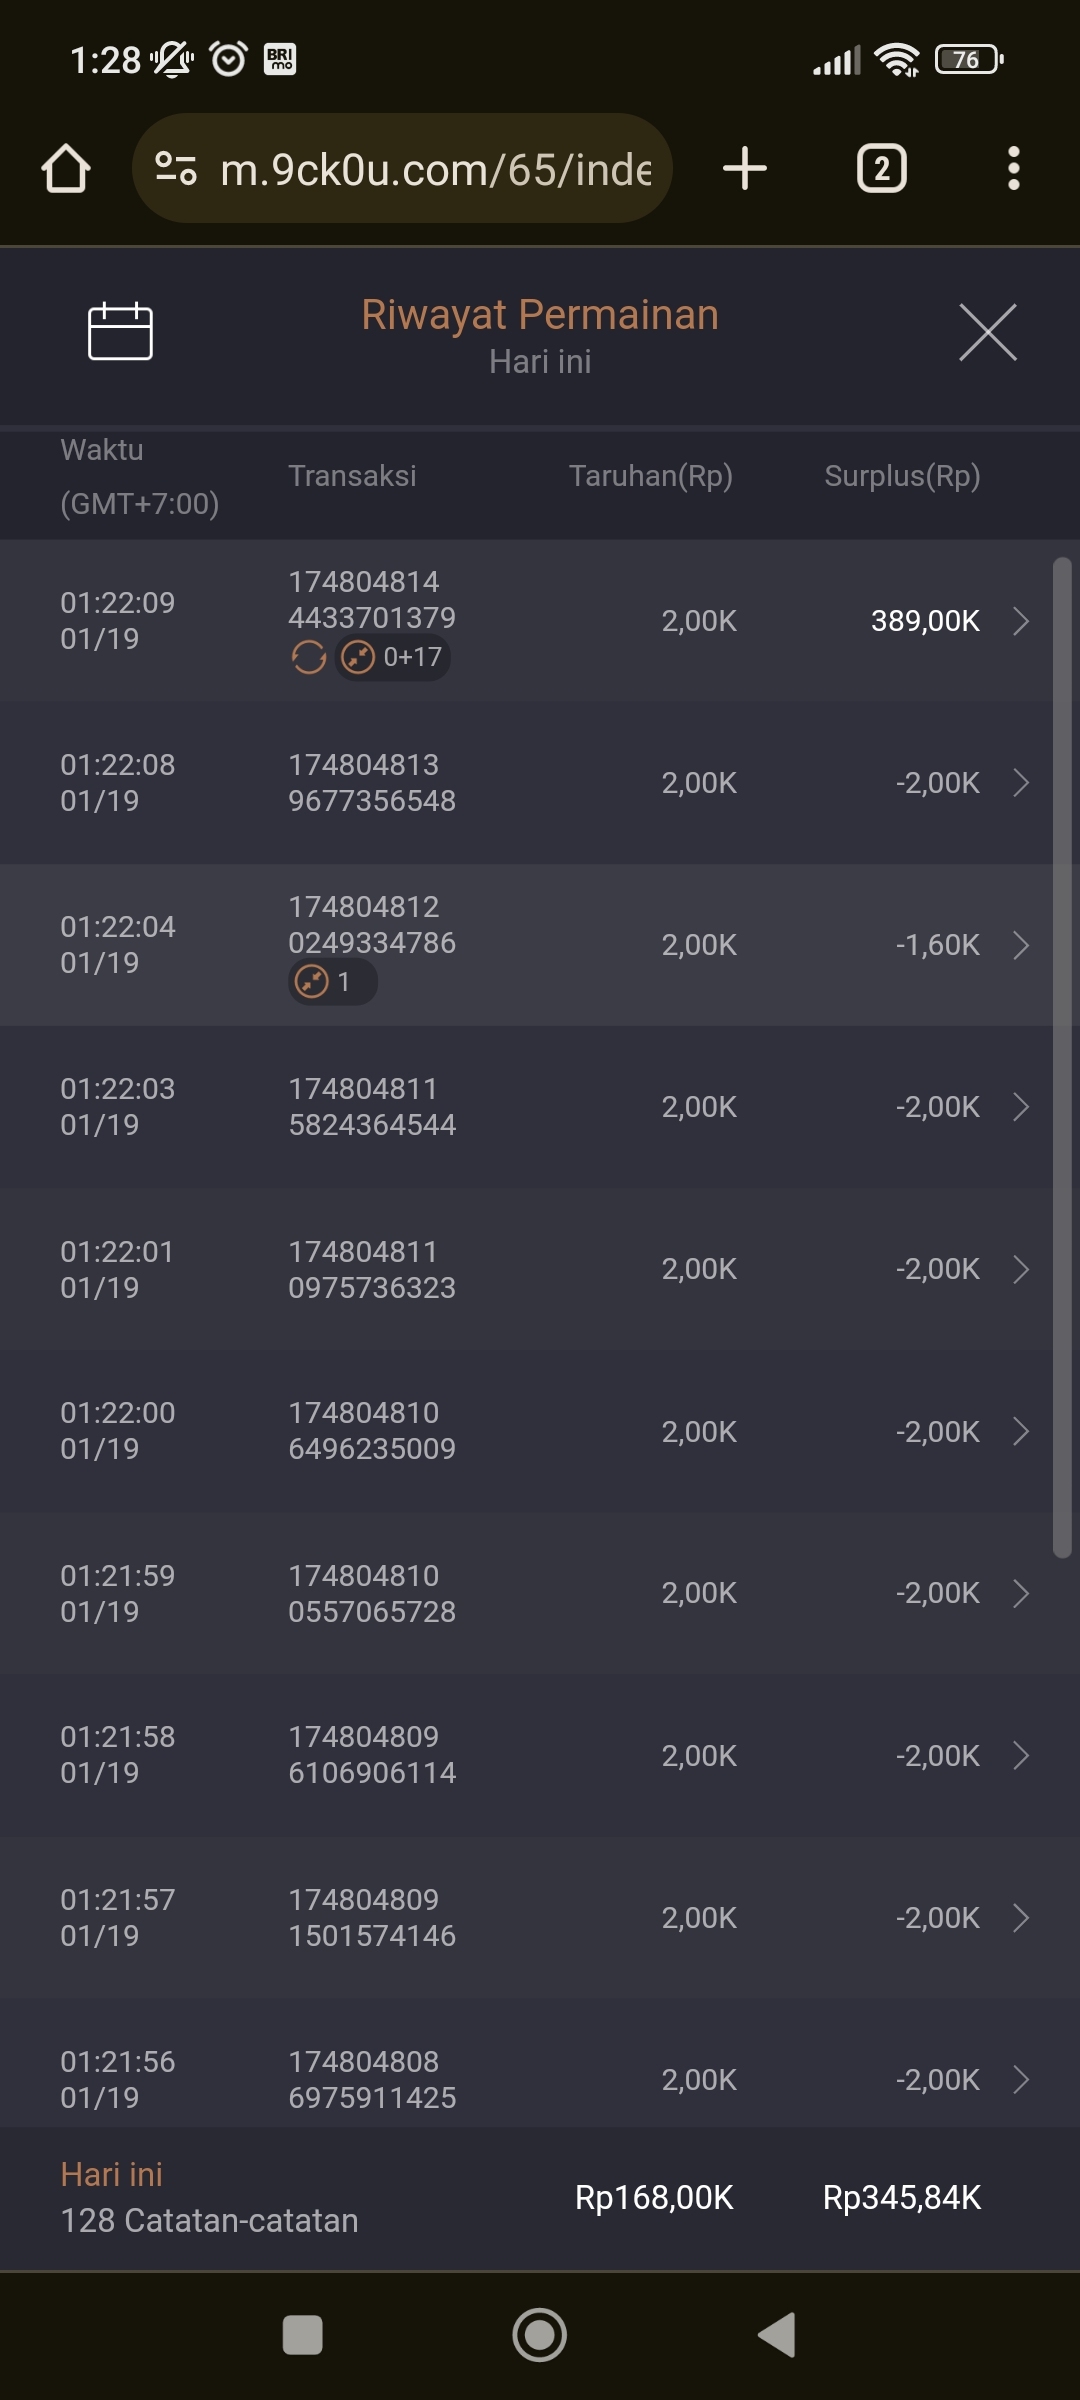Expand the 01:22:08 transaction row chevron

pos(1020,783)
